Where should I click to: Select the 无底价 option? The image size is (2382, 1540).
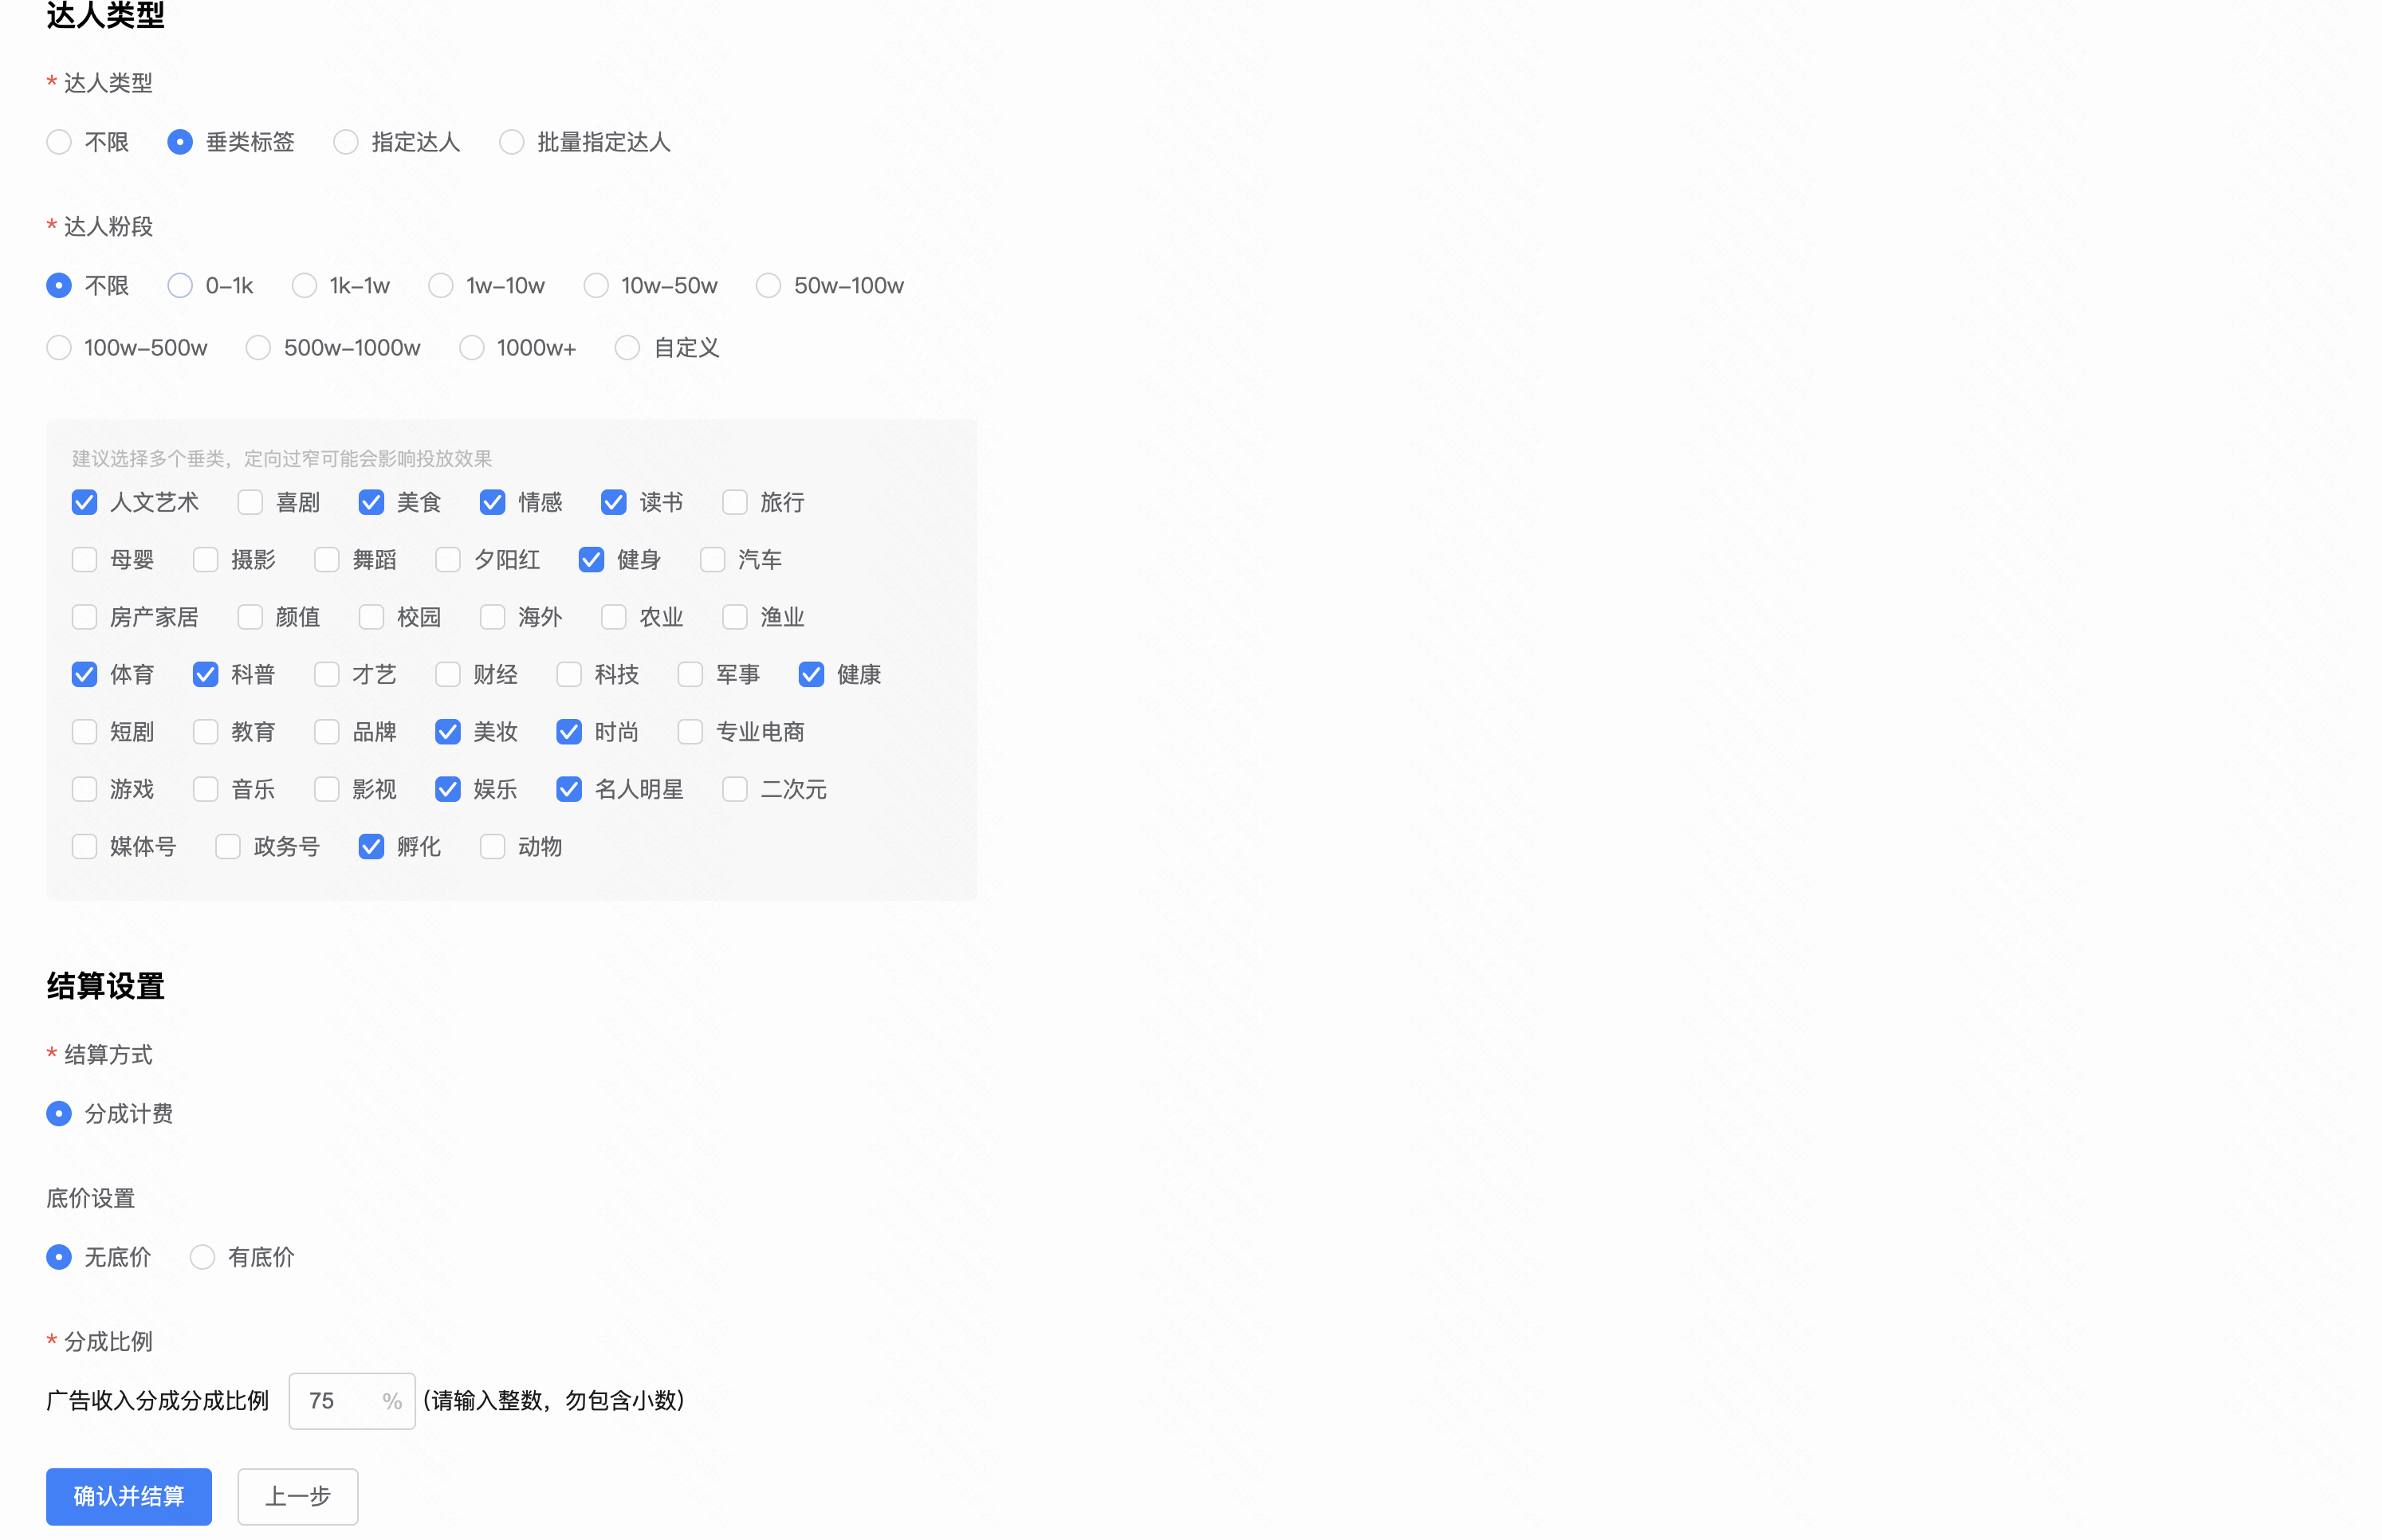[x=59, y=1257]
